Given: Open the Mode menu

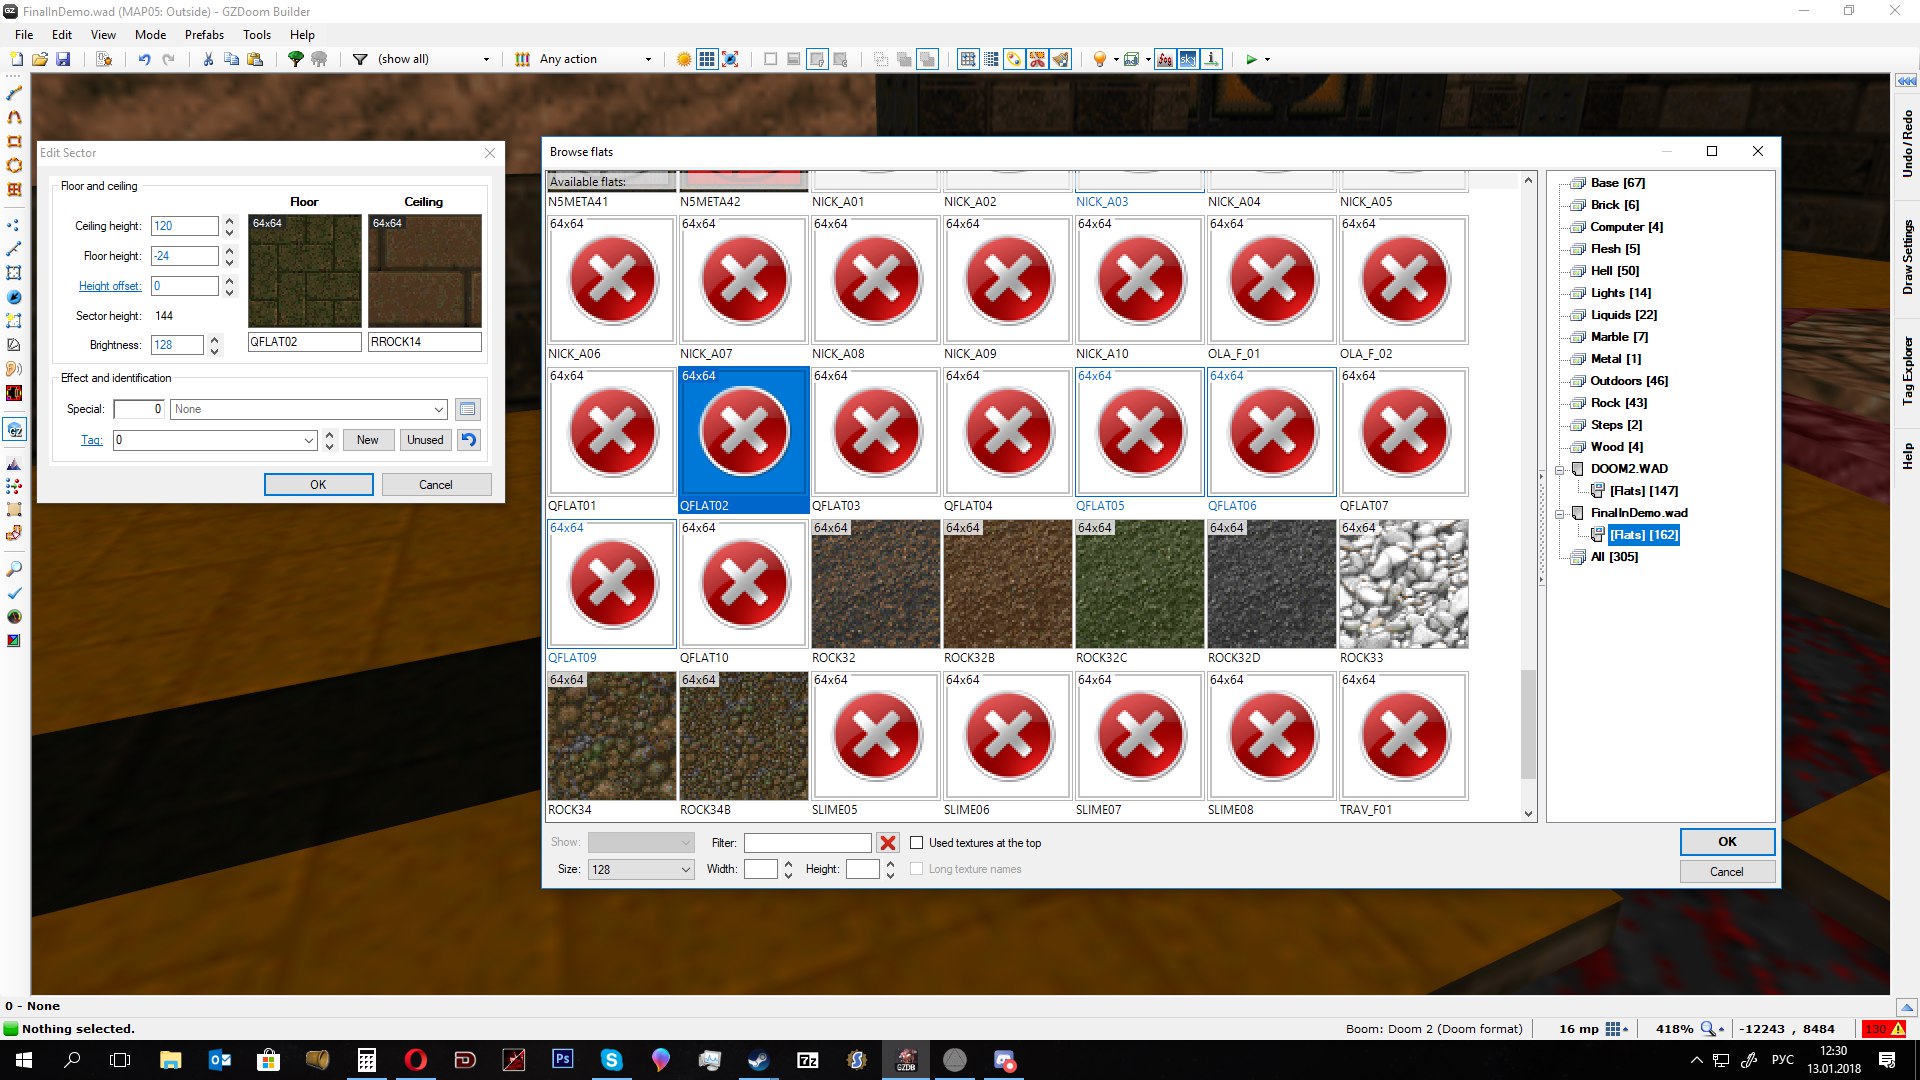Looking at the screenshot, I should tap(150, 34).
